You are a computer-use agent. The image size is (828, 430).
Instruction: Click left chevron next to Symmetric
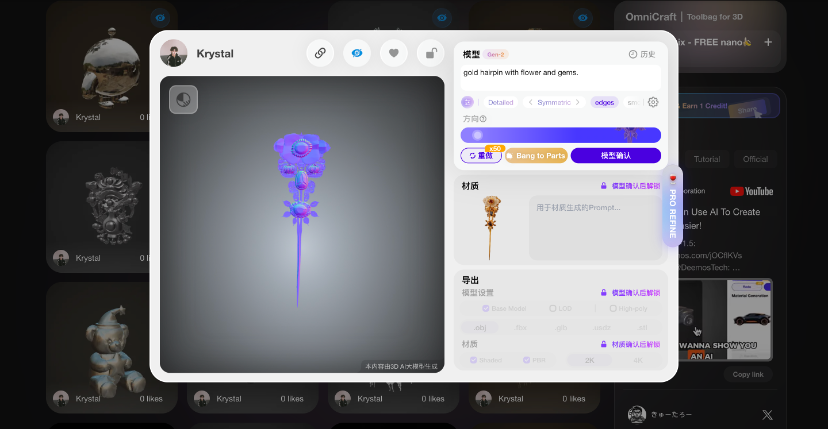(530, 102)
